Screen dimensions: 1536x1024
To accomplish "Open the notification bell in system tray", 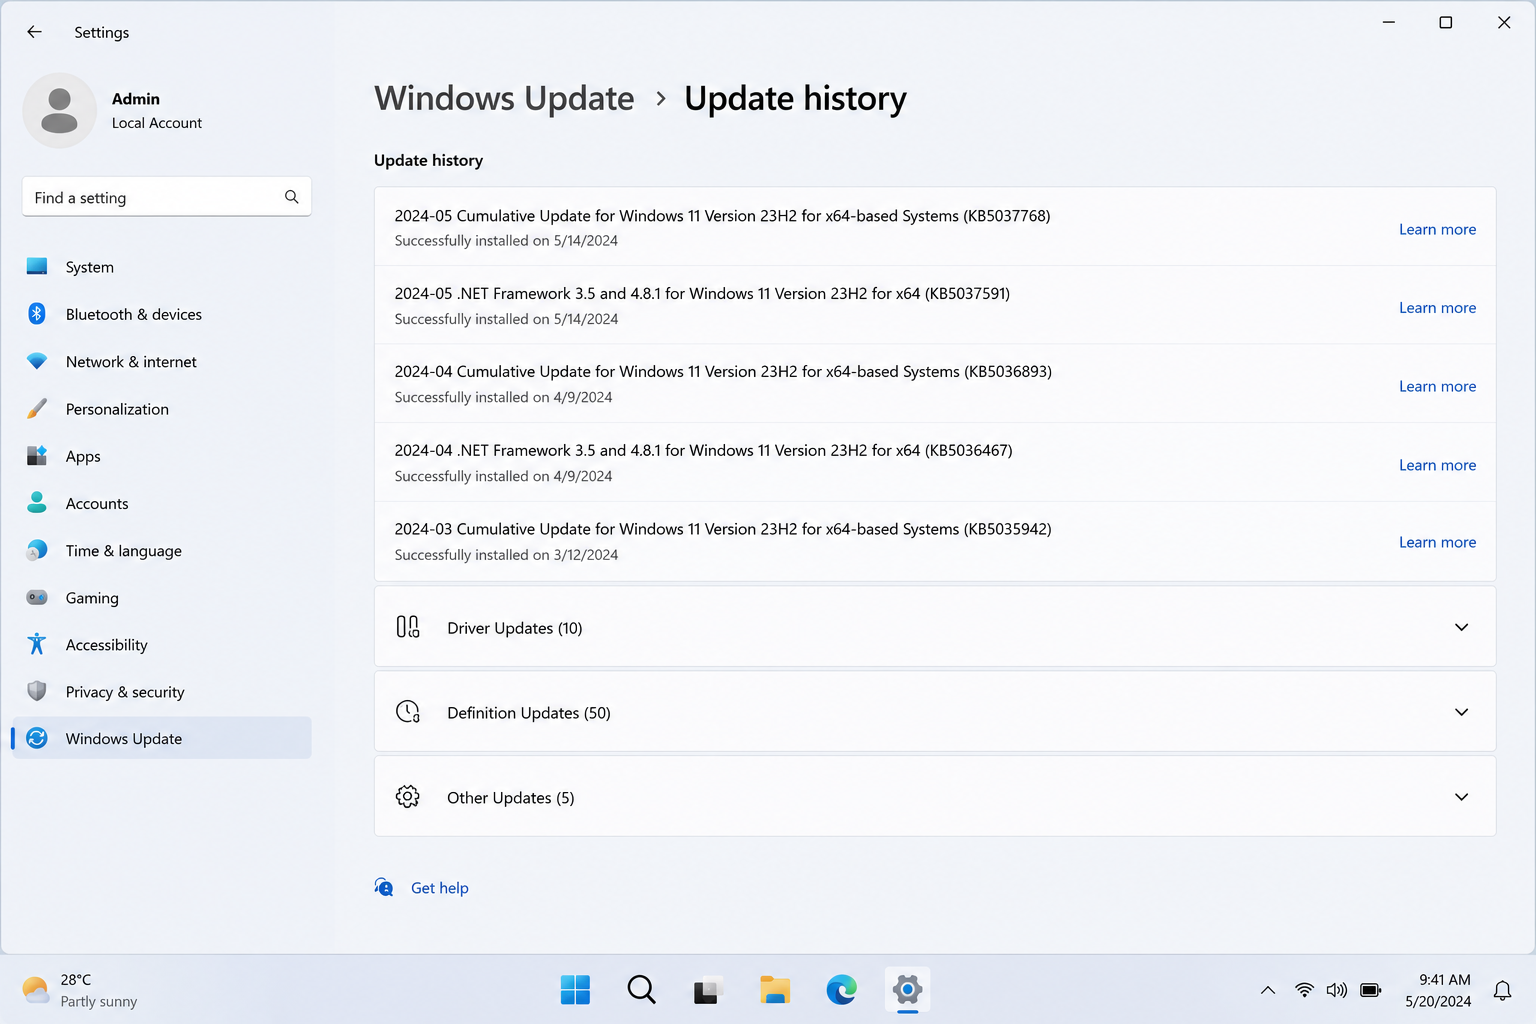I will (1502, 990).
